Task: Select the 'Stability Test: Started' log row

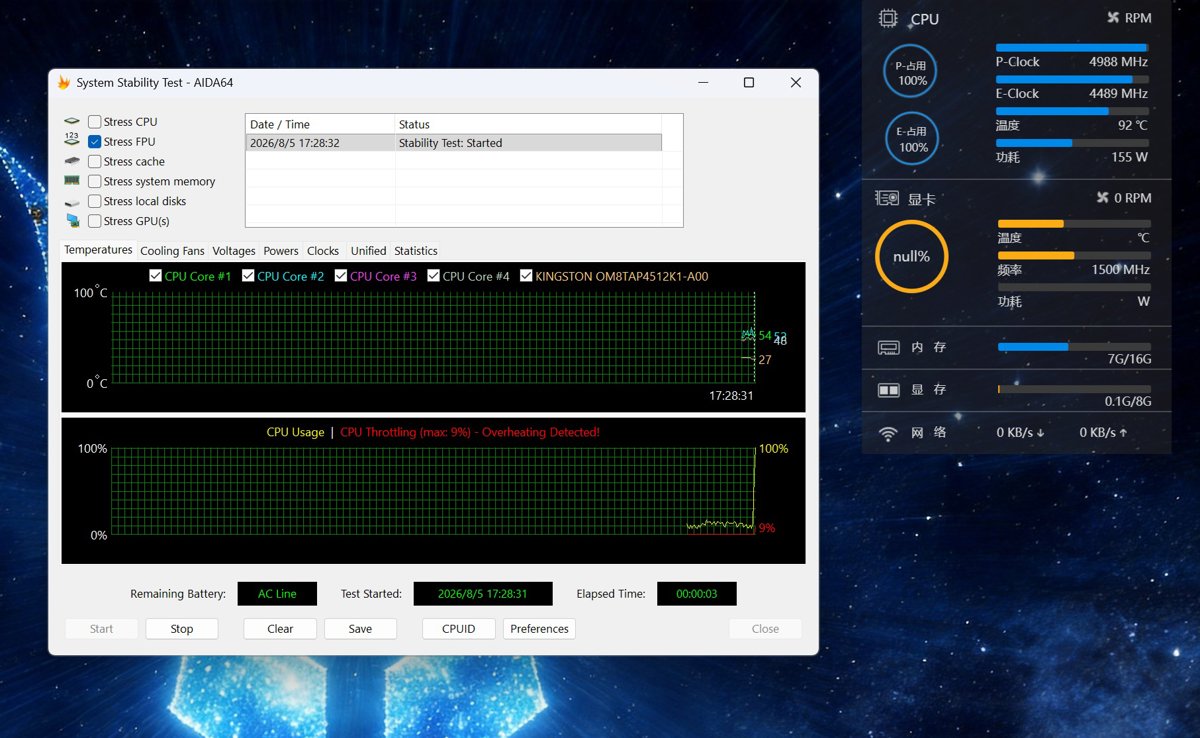Action: (x=454, y=143)
